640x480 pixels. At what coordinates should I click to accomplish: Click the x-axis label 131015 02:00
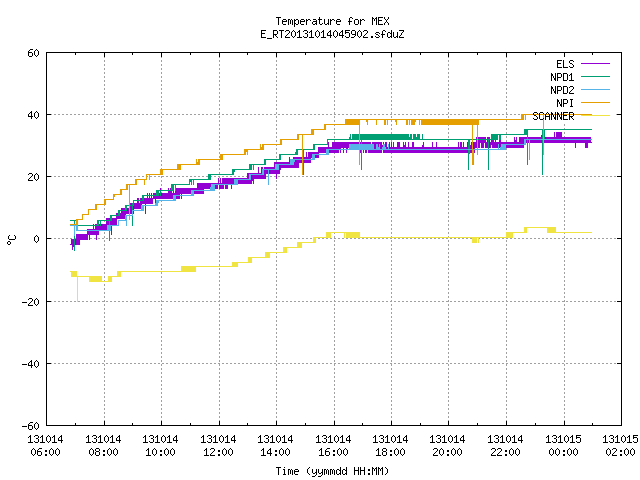pos(620,446)
